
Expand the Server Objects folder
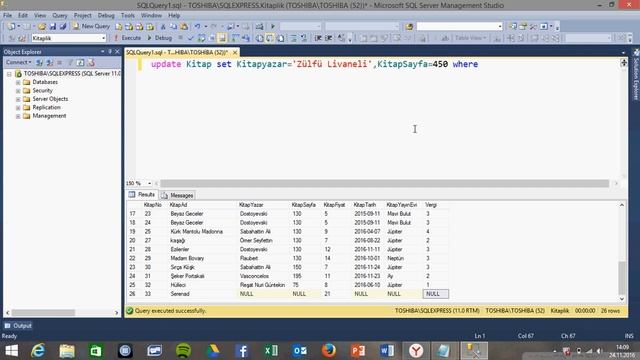(x=18, y=99)
